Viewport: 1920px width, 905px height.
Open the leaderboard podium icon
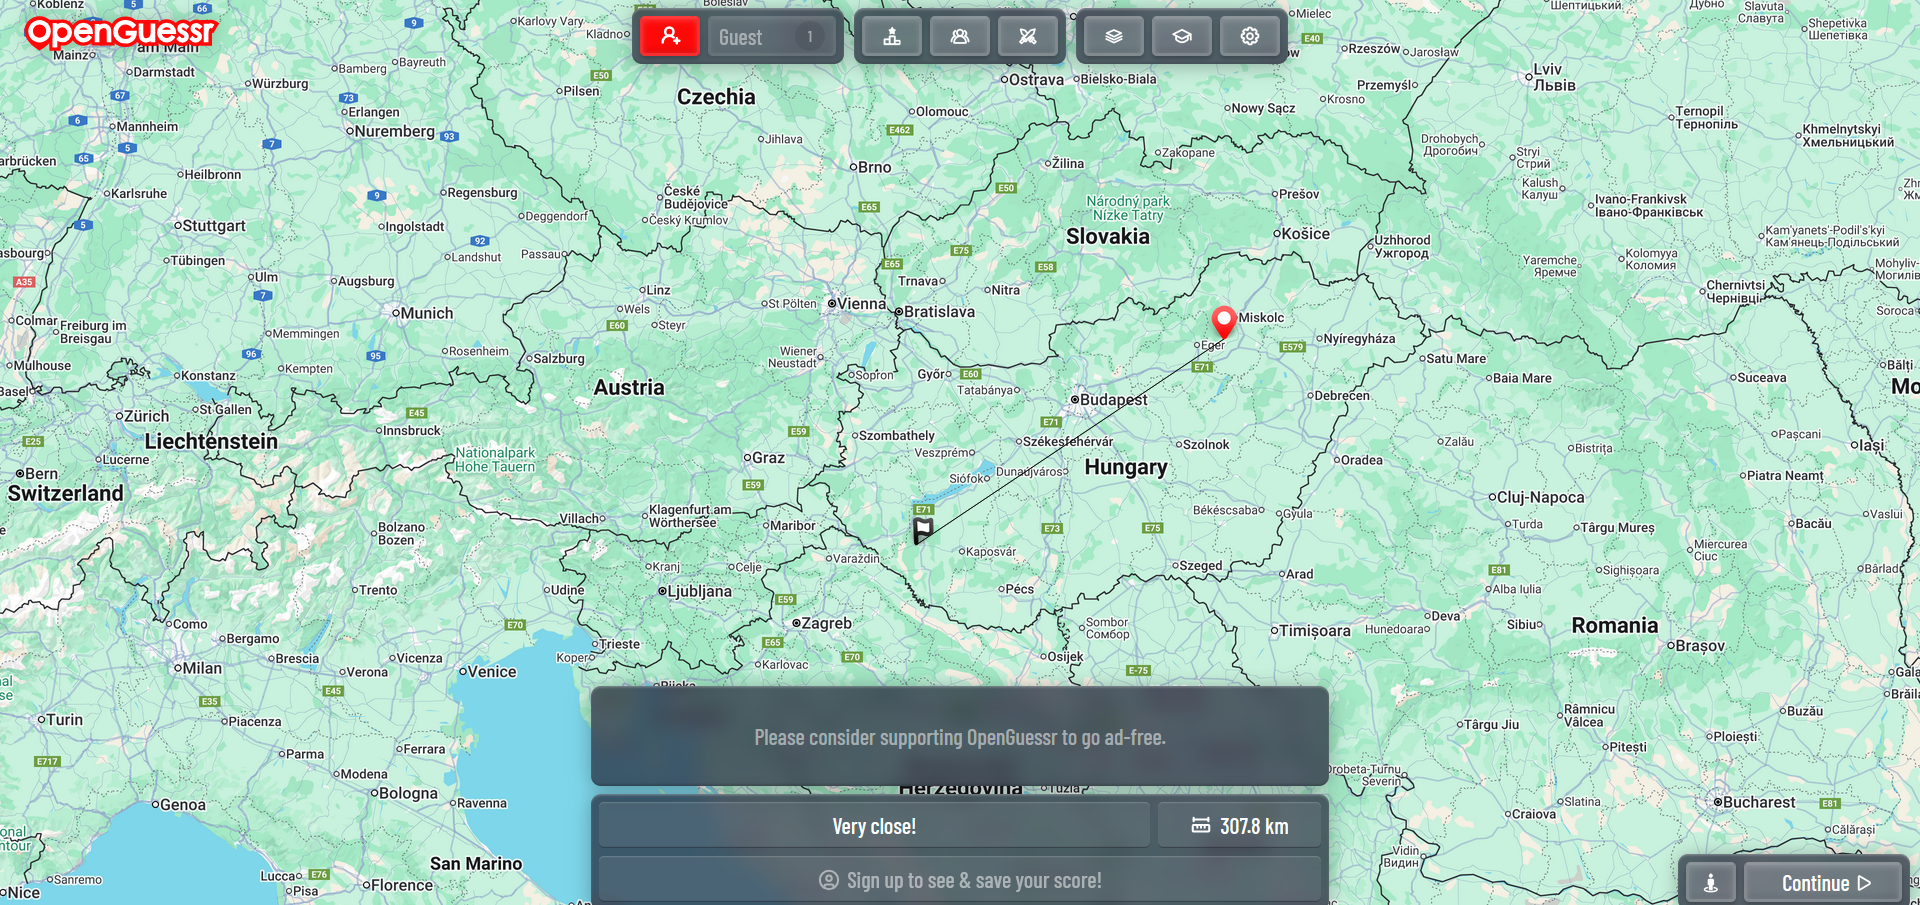click(892, 37)
